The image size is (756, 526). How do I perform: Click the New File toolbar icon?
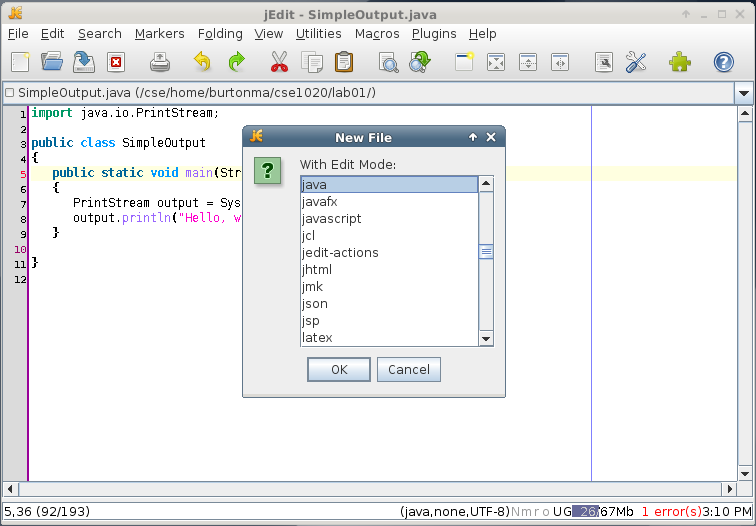(x=20, y=62)
